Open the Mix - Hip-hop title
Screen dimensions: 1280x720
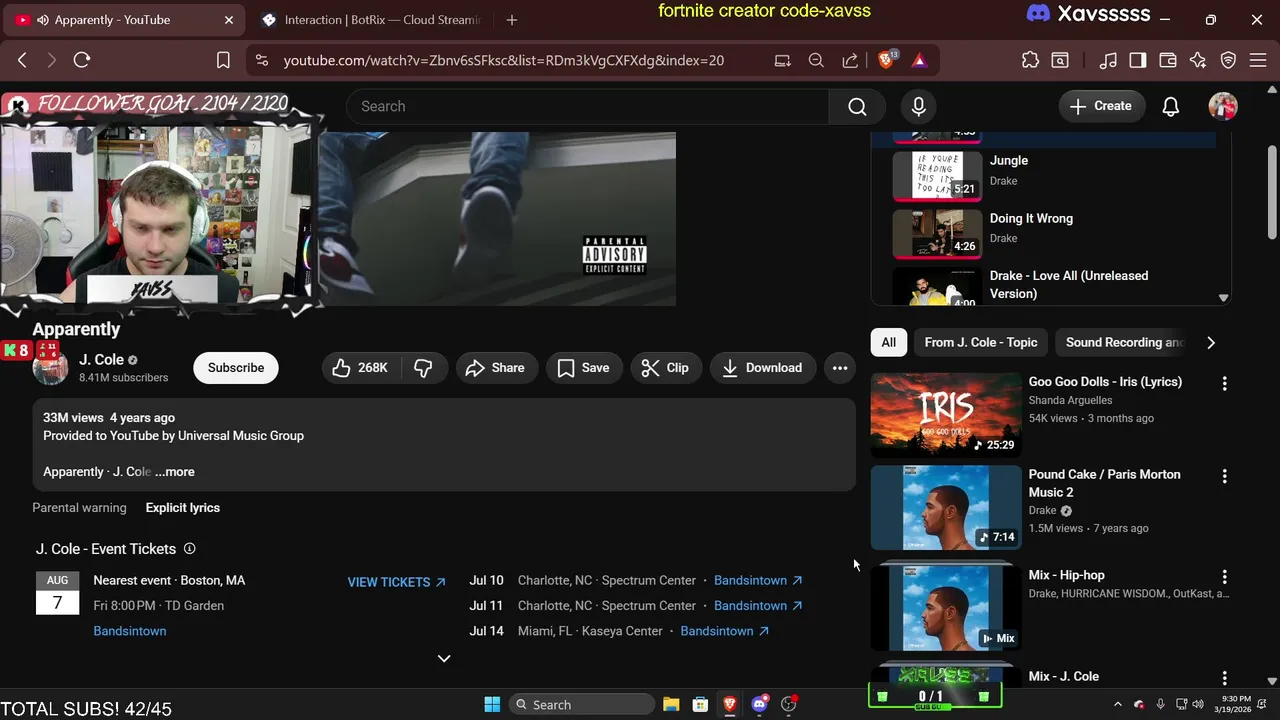click(1066, 575)
